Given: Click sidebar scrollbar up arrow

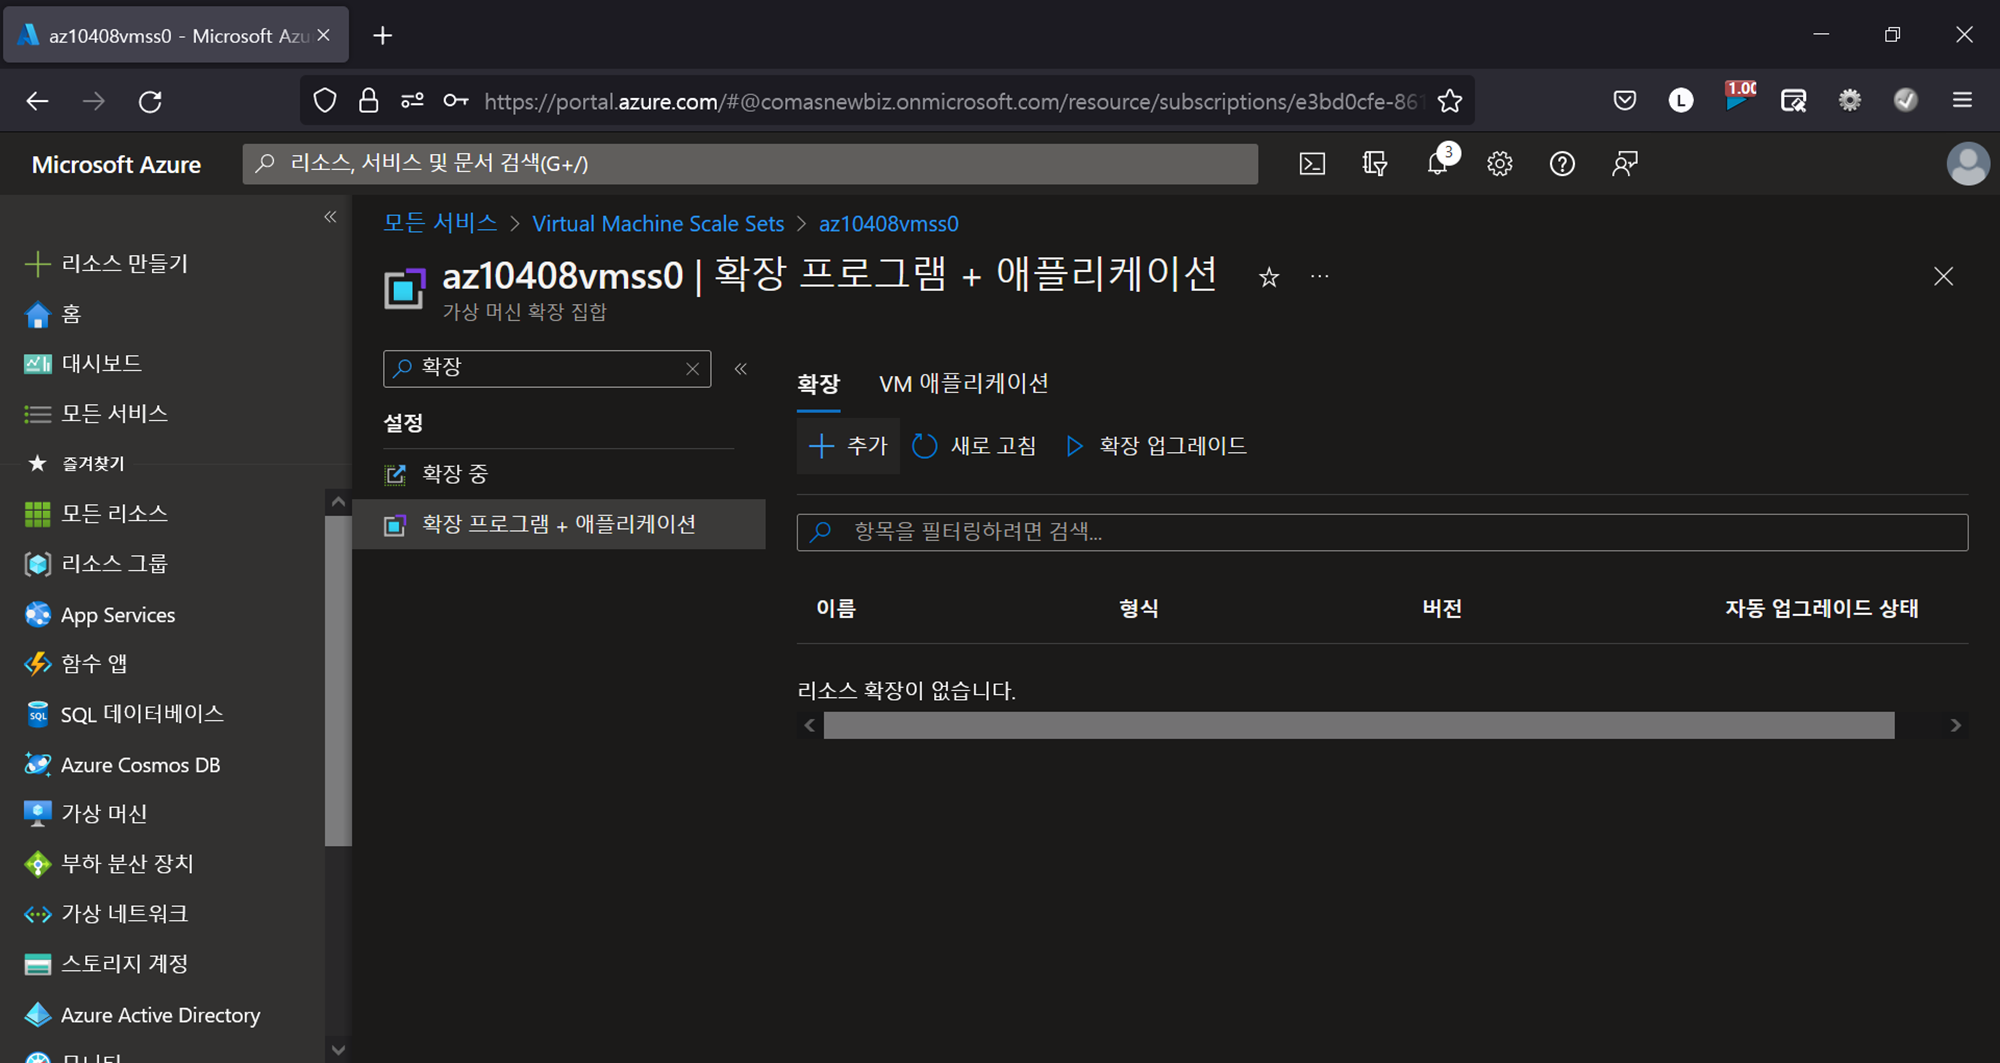Looking at the screenshot, I should [338, 502].
